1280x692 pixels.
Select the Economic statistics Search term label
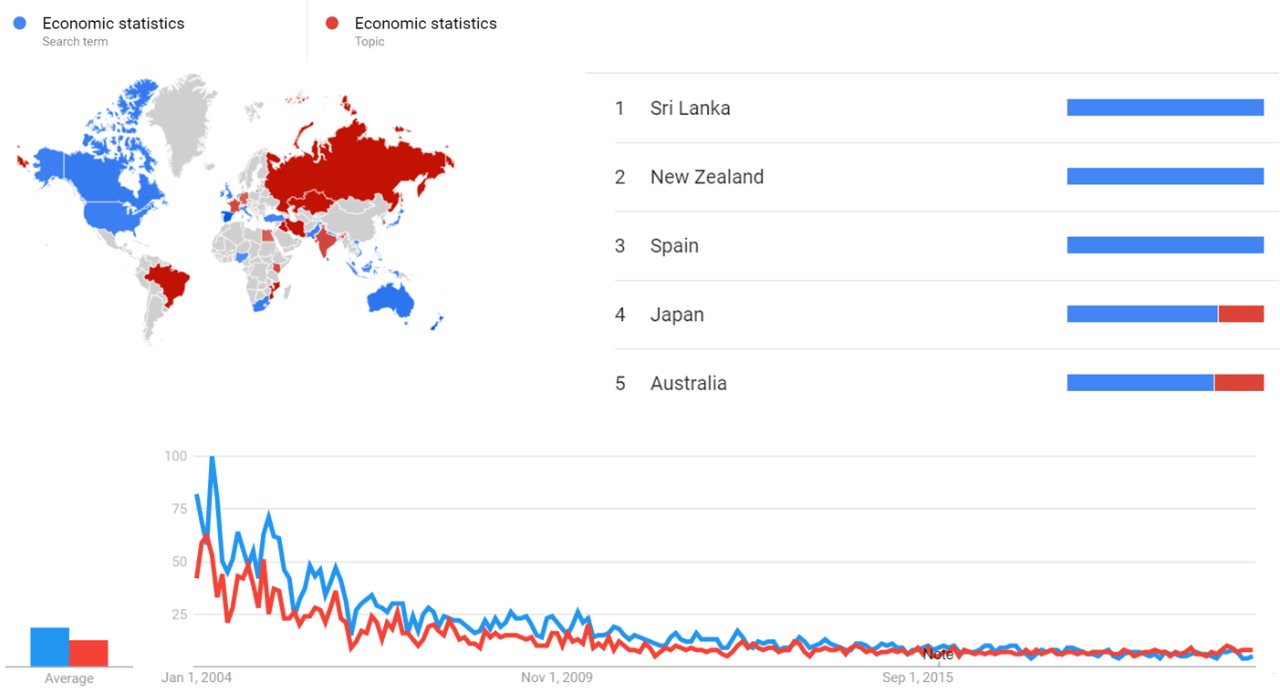pos(113,23)
